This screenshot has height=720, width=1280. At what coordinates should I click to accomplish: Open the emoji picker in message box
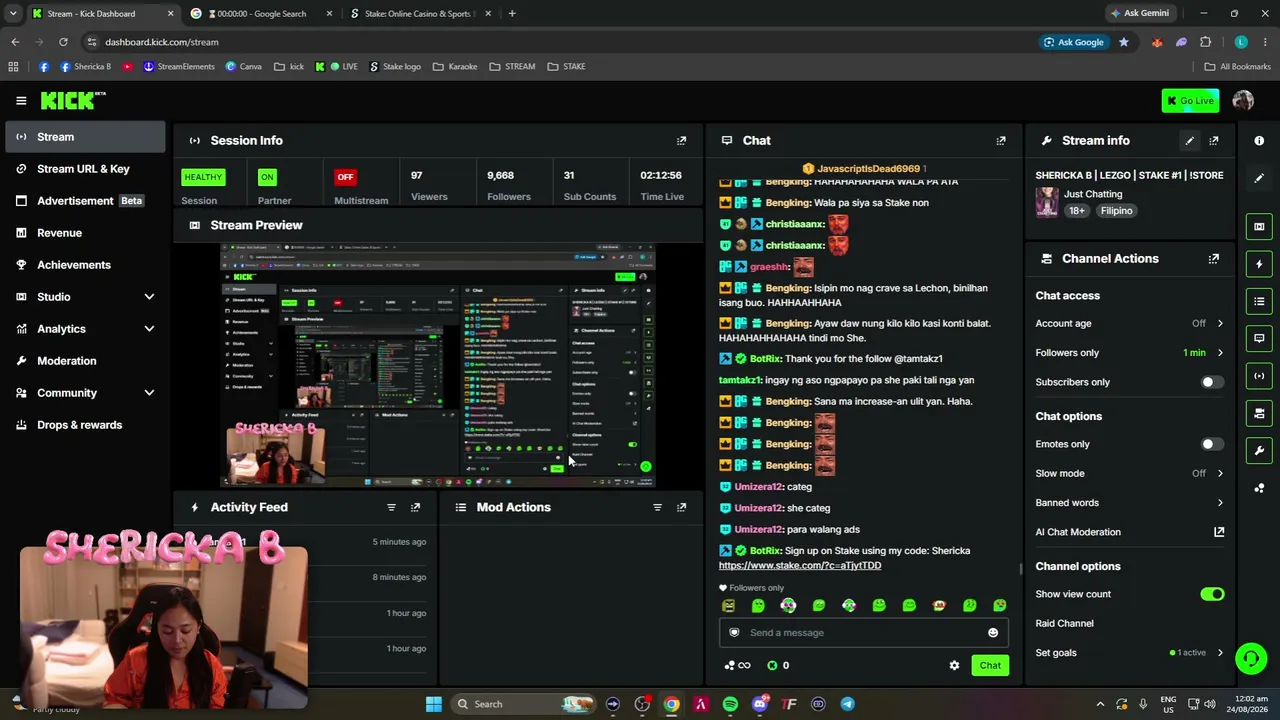pyautogui.click(x=993, y=633)
